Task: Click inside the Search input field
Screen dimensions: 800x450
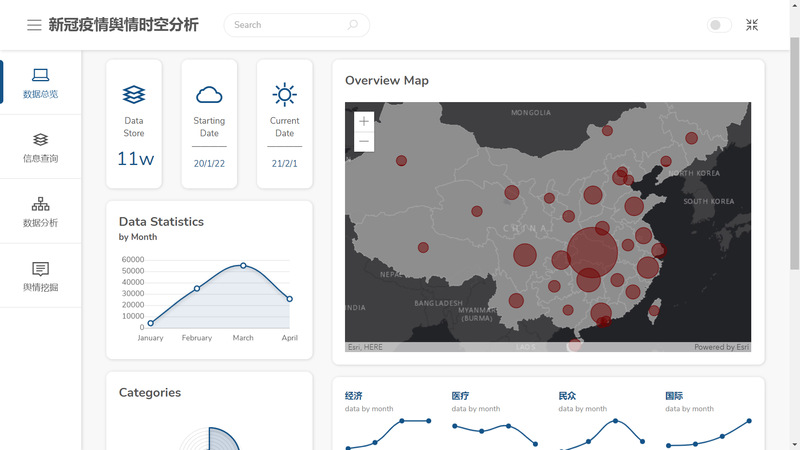Action: point(285,25)
